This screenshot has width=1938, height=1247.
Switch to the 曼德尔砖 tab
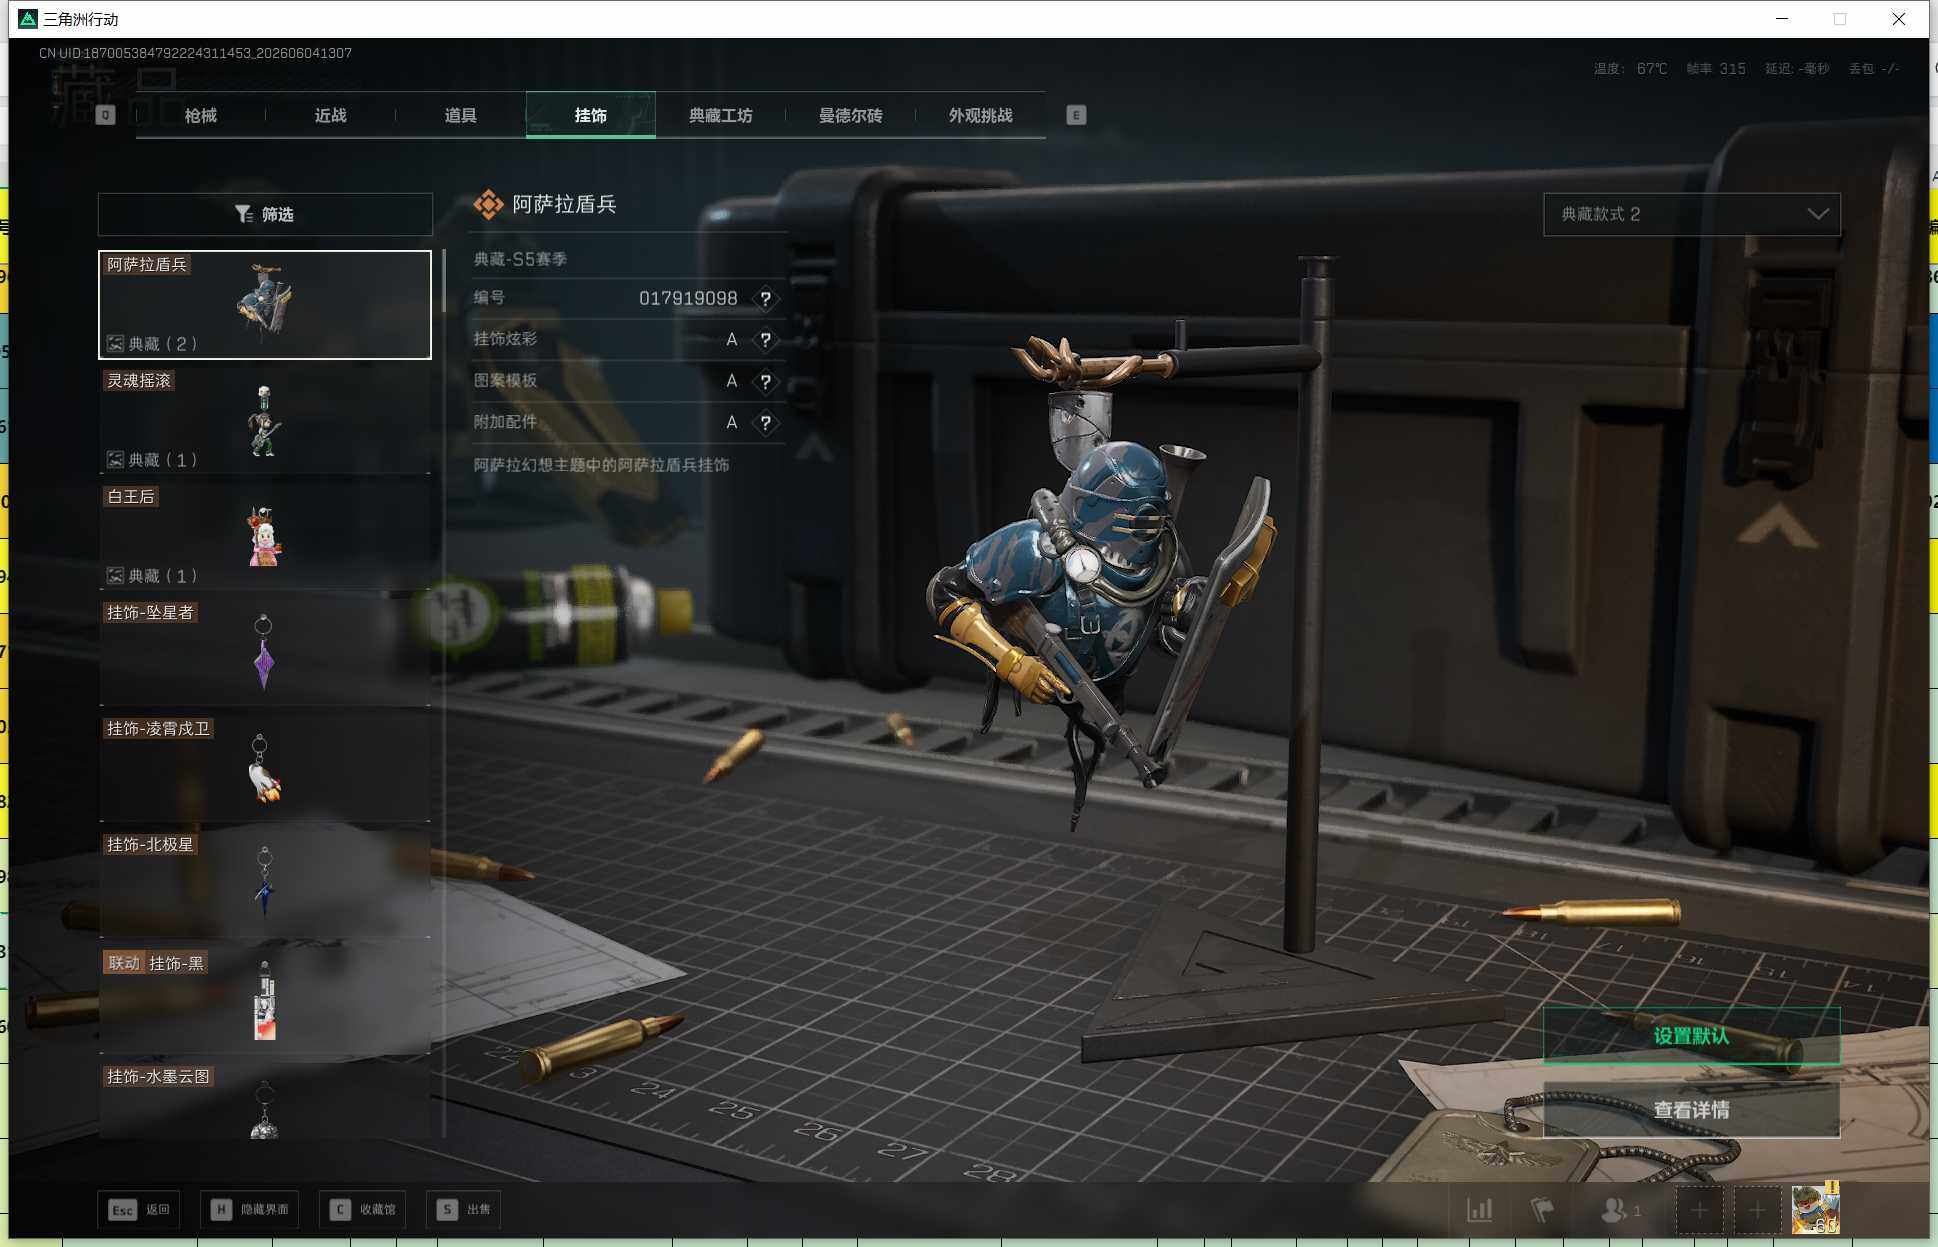(851, 115)
